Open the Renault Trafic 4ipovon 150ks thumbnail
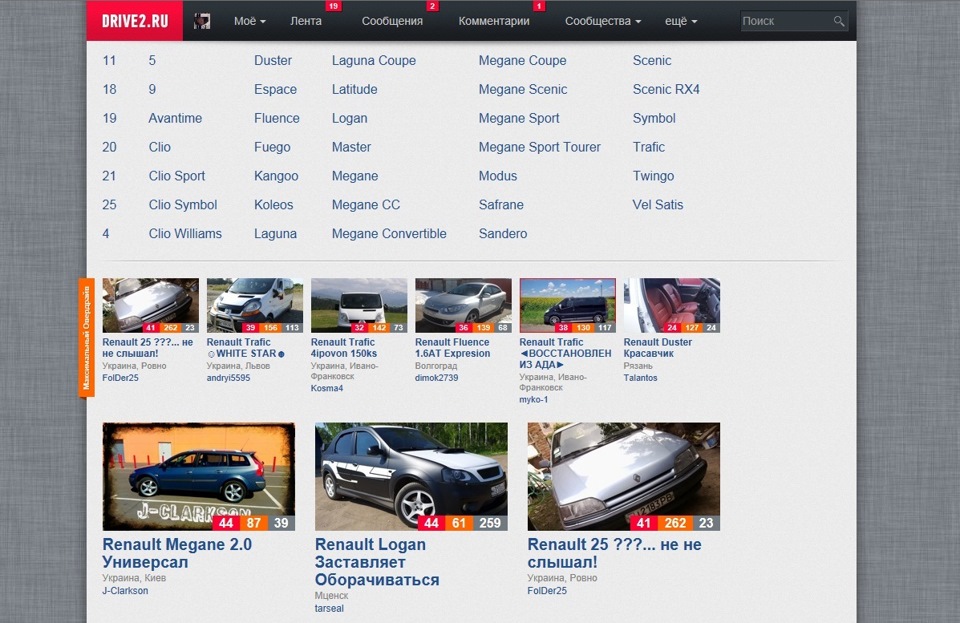Viewport: 960px width, 623px height. pos(359,305)
